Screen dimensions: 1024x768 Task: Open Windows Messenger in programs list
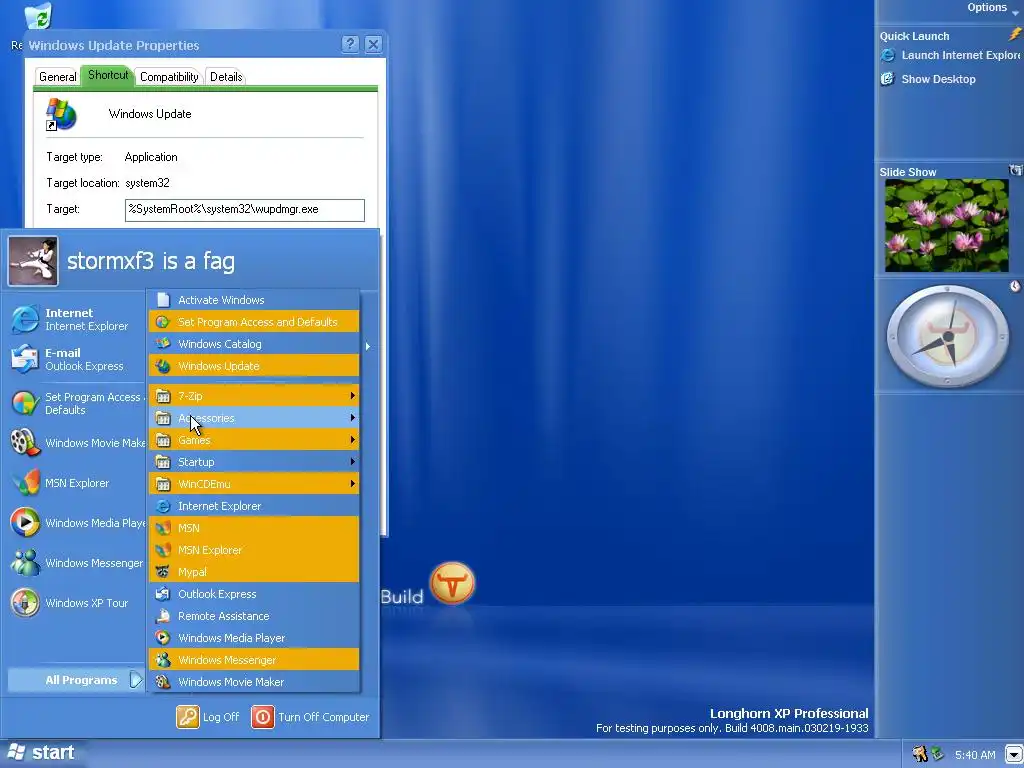point(254,660)
